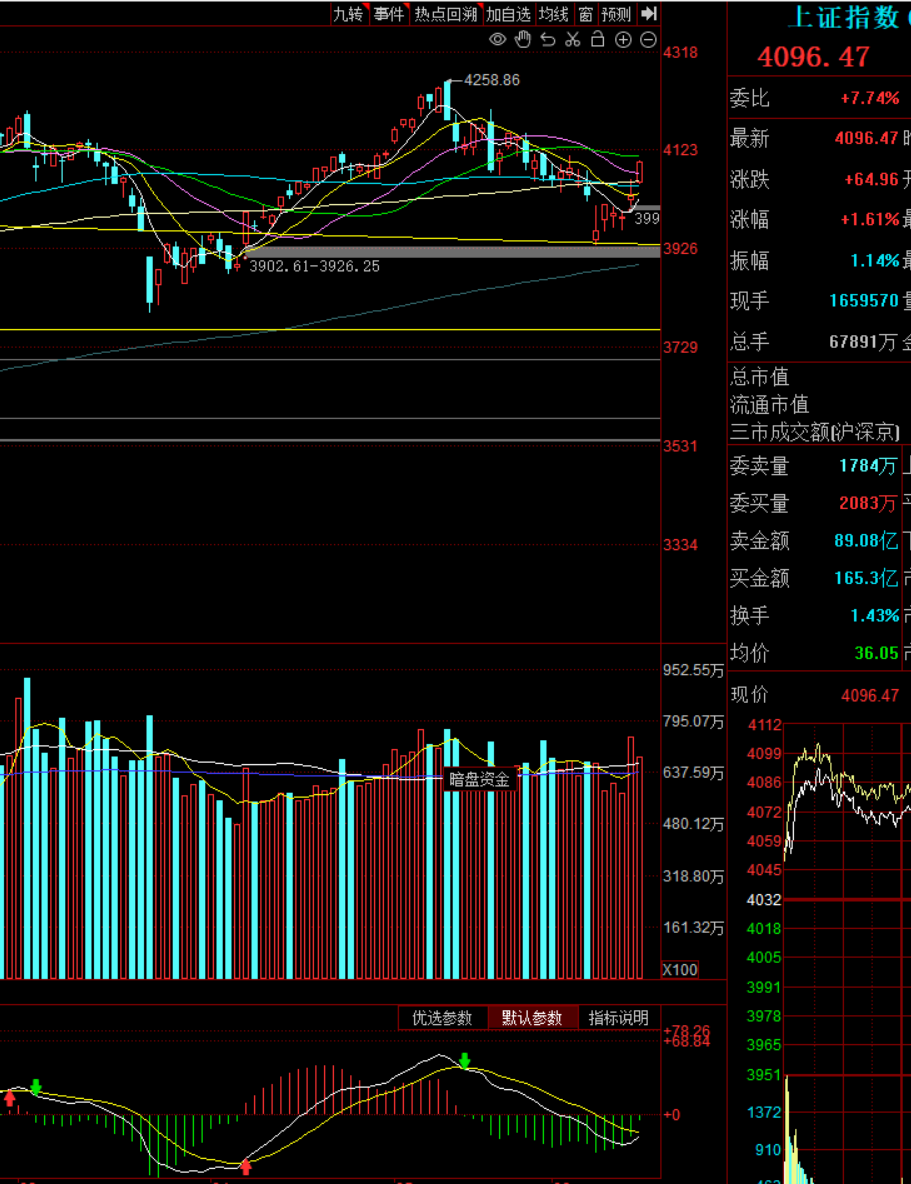Click the 买金额 165.3亿 value
The width and height of the screenshot is (911, 1184).
click(866, 578)
